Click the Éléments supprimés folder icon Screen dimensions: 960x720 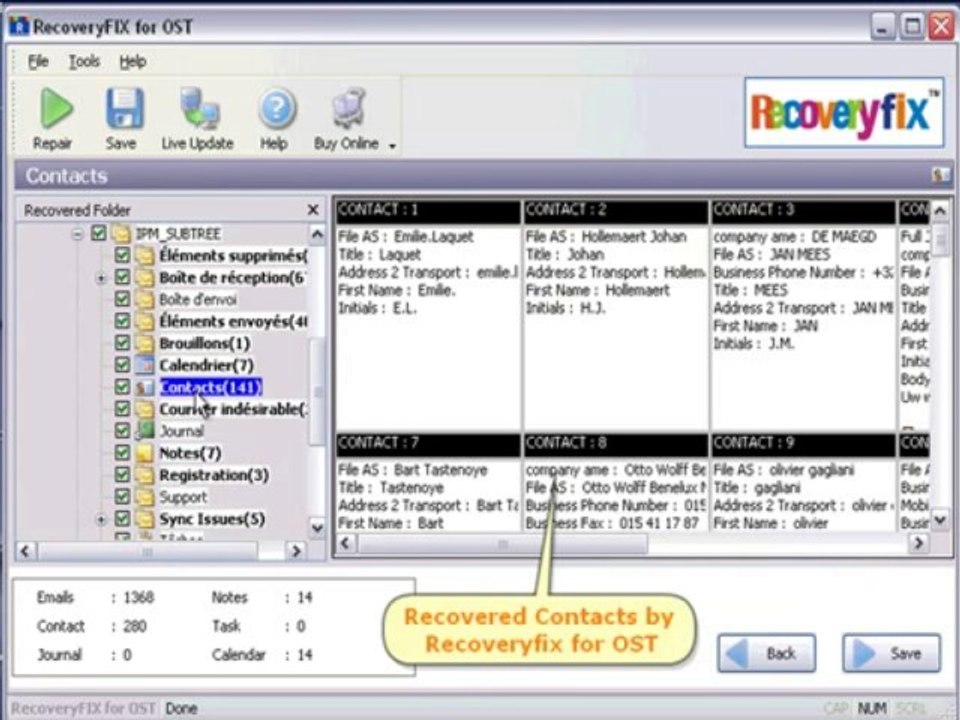coord(144,256)
